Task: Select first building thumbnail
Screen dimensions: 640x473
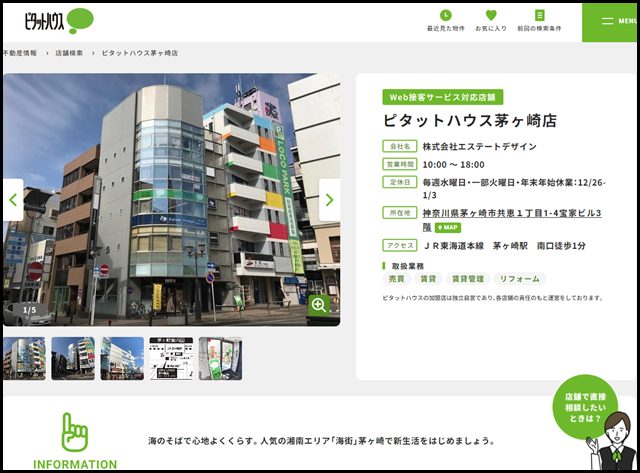Action: pos(24,359)
